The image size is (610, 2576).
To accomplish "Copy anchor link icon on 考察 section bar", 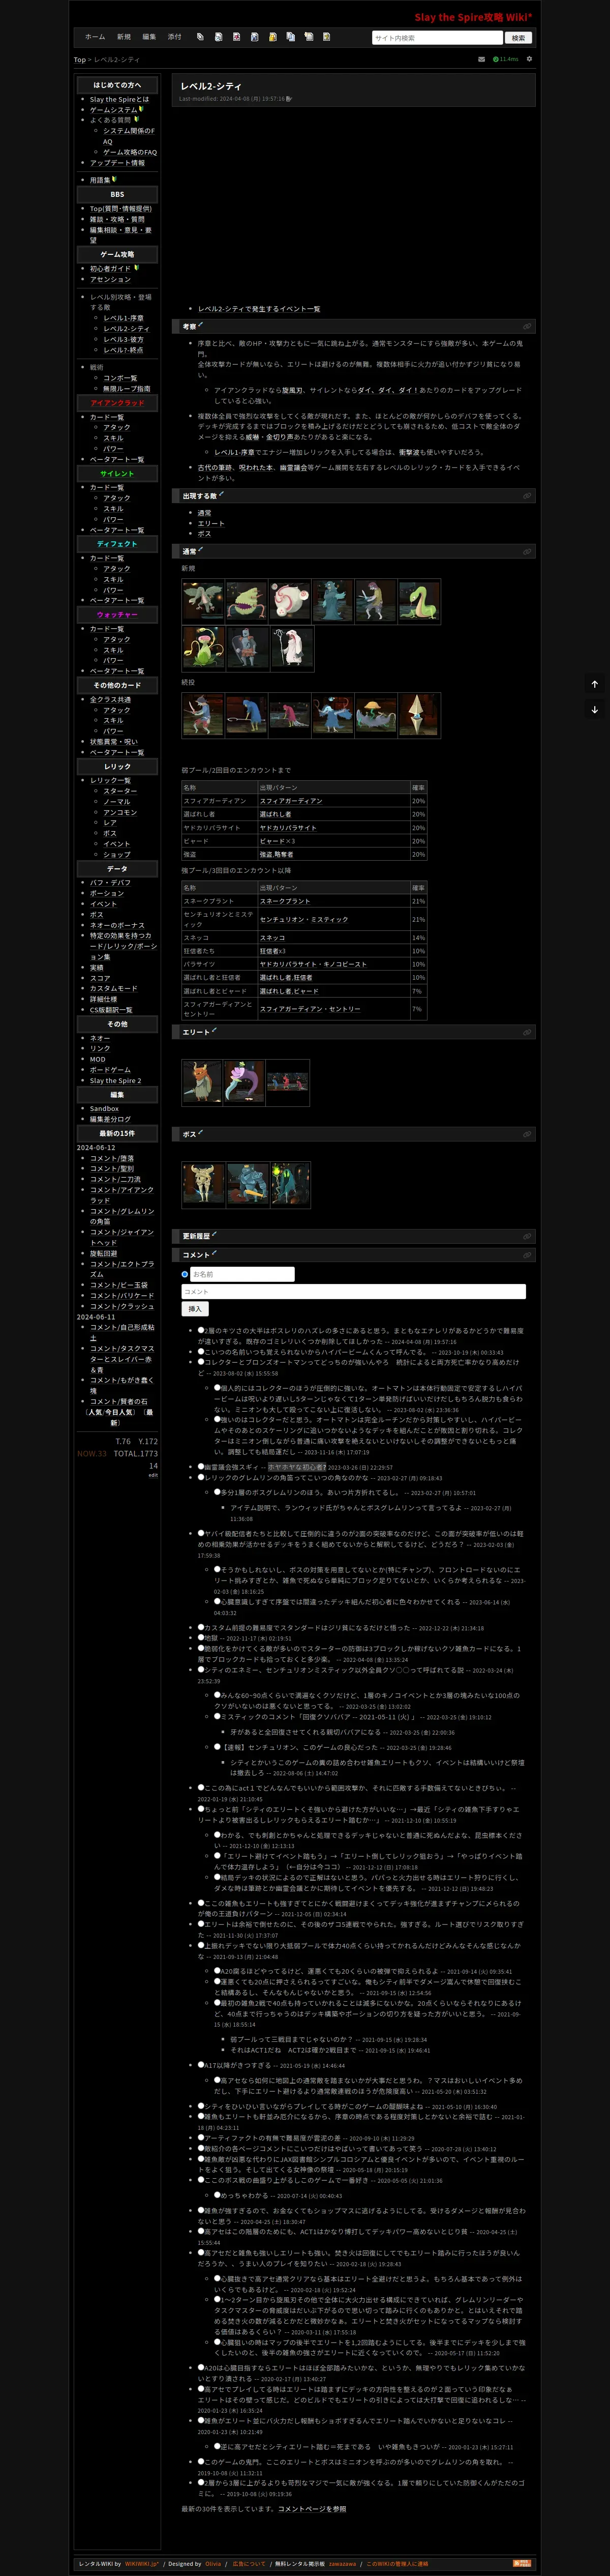I will (x=527, y=326).
